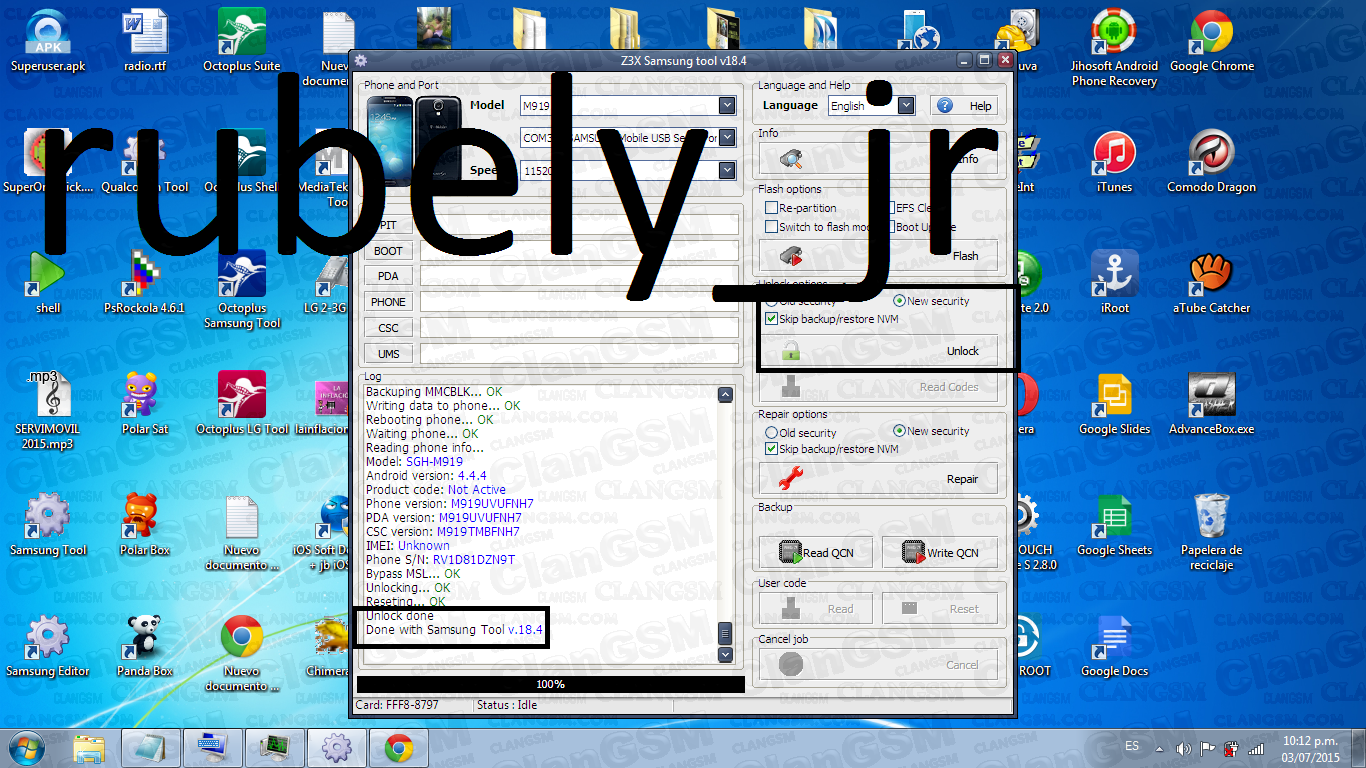Open Jihosoft Android Phone Recovery icon
Image resolution: width=1366 pixels, height=768 pixels.
[1114, 48]
